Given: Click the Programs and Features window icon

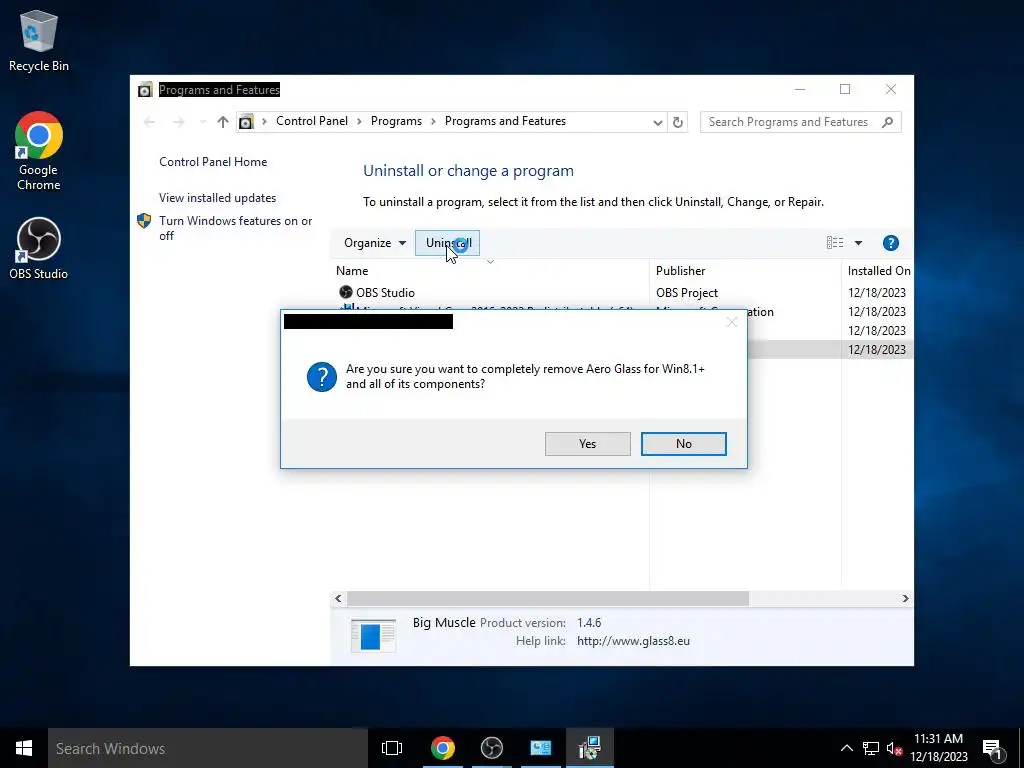Looking at the screenshot, I should tap(145, 89).
